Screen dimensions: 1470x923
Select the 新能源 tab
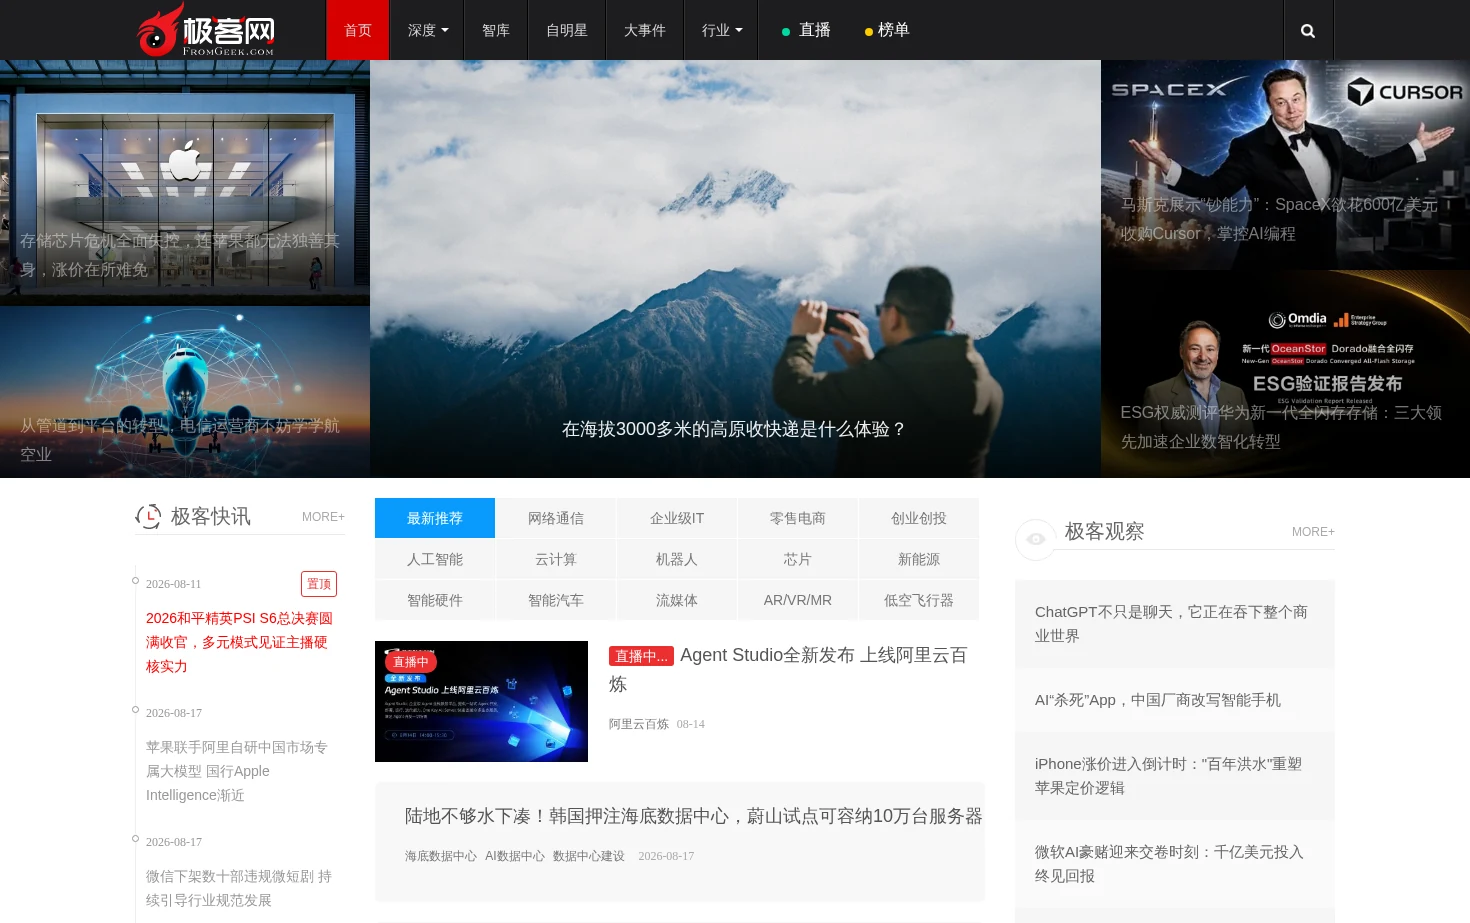919,559
